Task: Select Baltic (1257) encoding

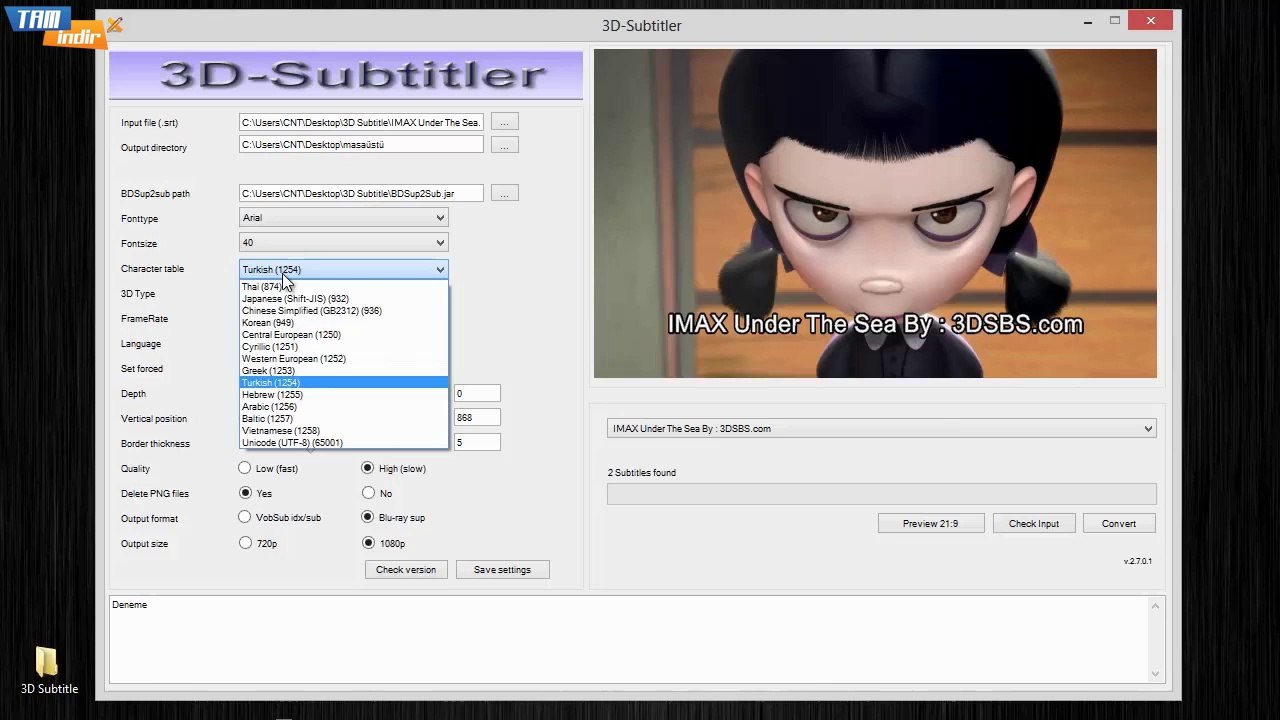Action: 344,419
